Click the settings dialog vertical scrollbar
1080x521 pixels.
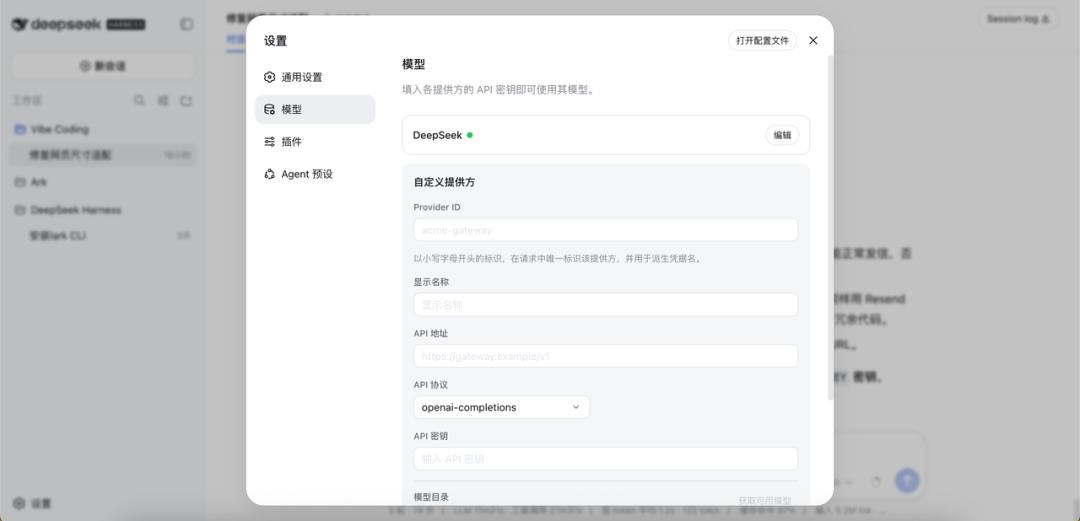tap(830, 227)
